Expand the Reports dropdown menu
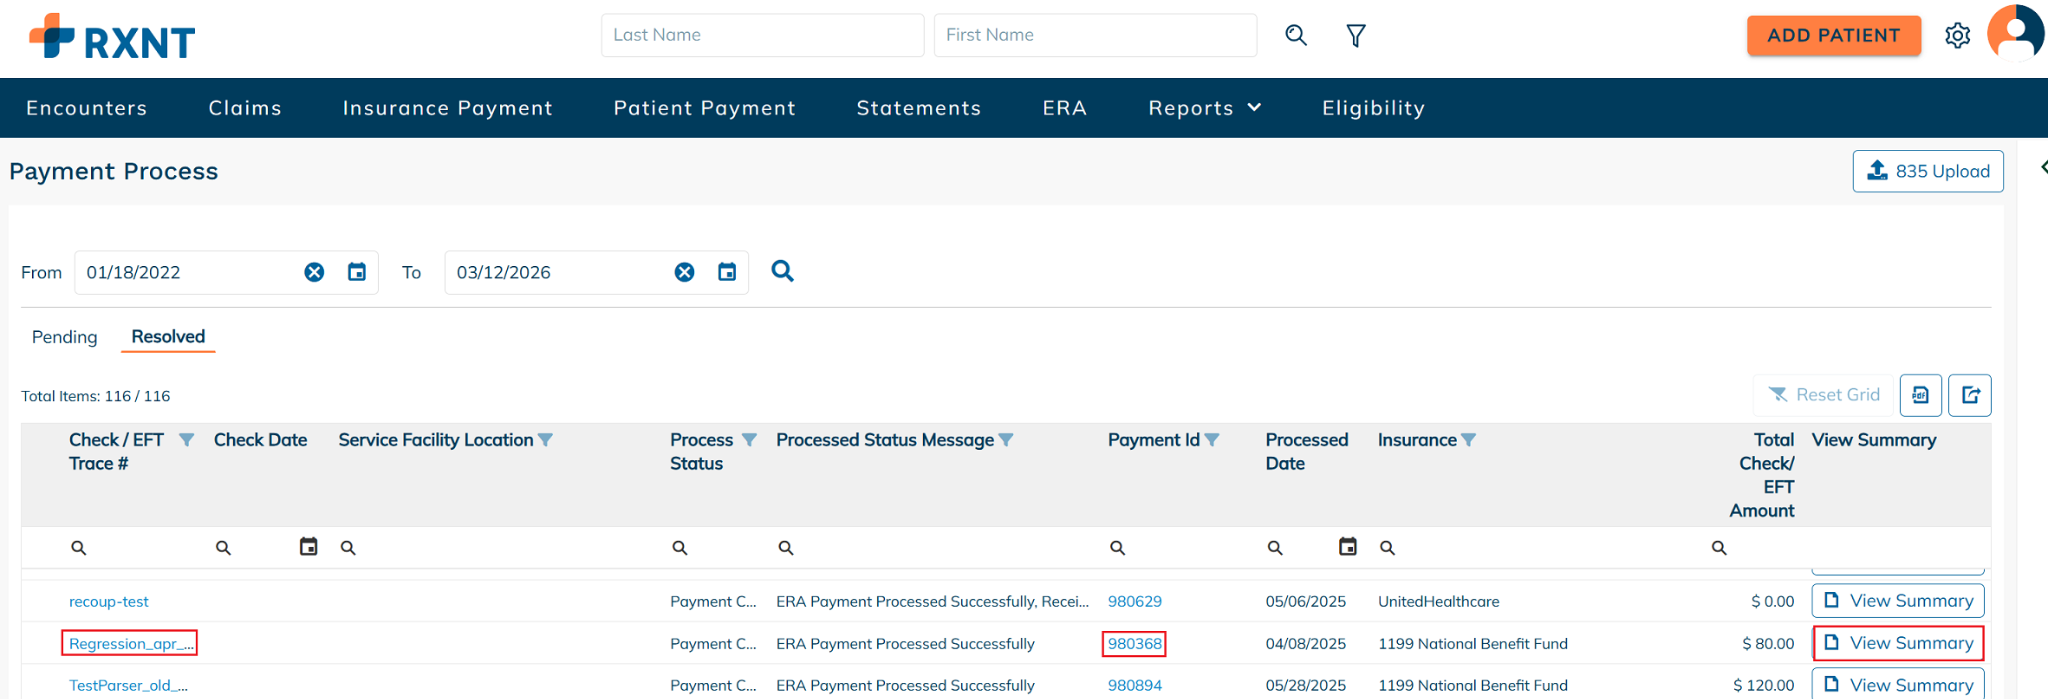The image size is (2048, 699). point(1204,108)
